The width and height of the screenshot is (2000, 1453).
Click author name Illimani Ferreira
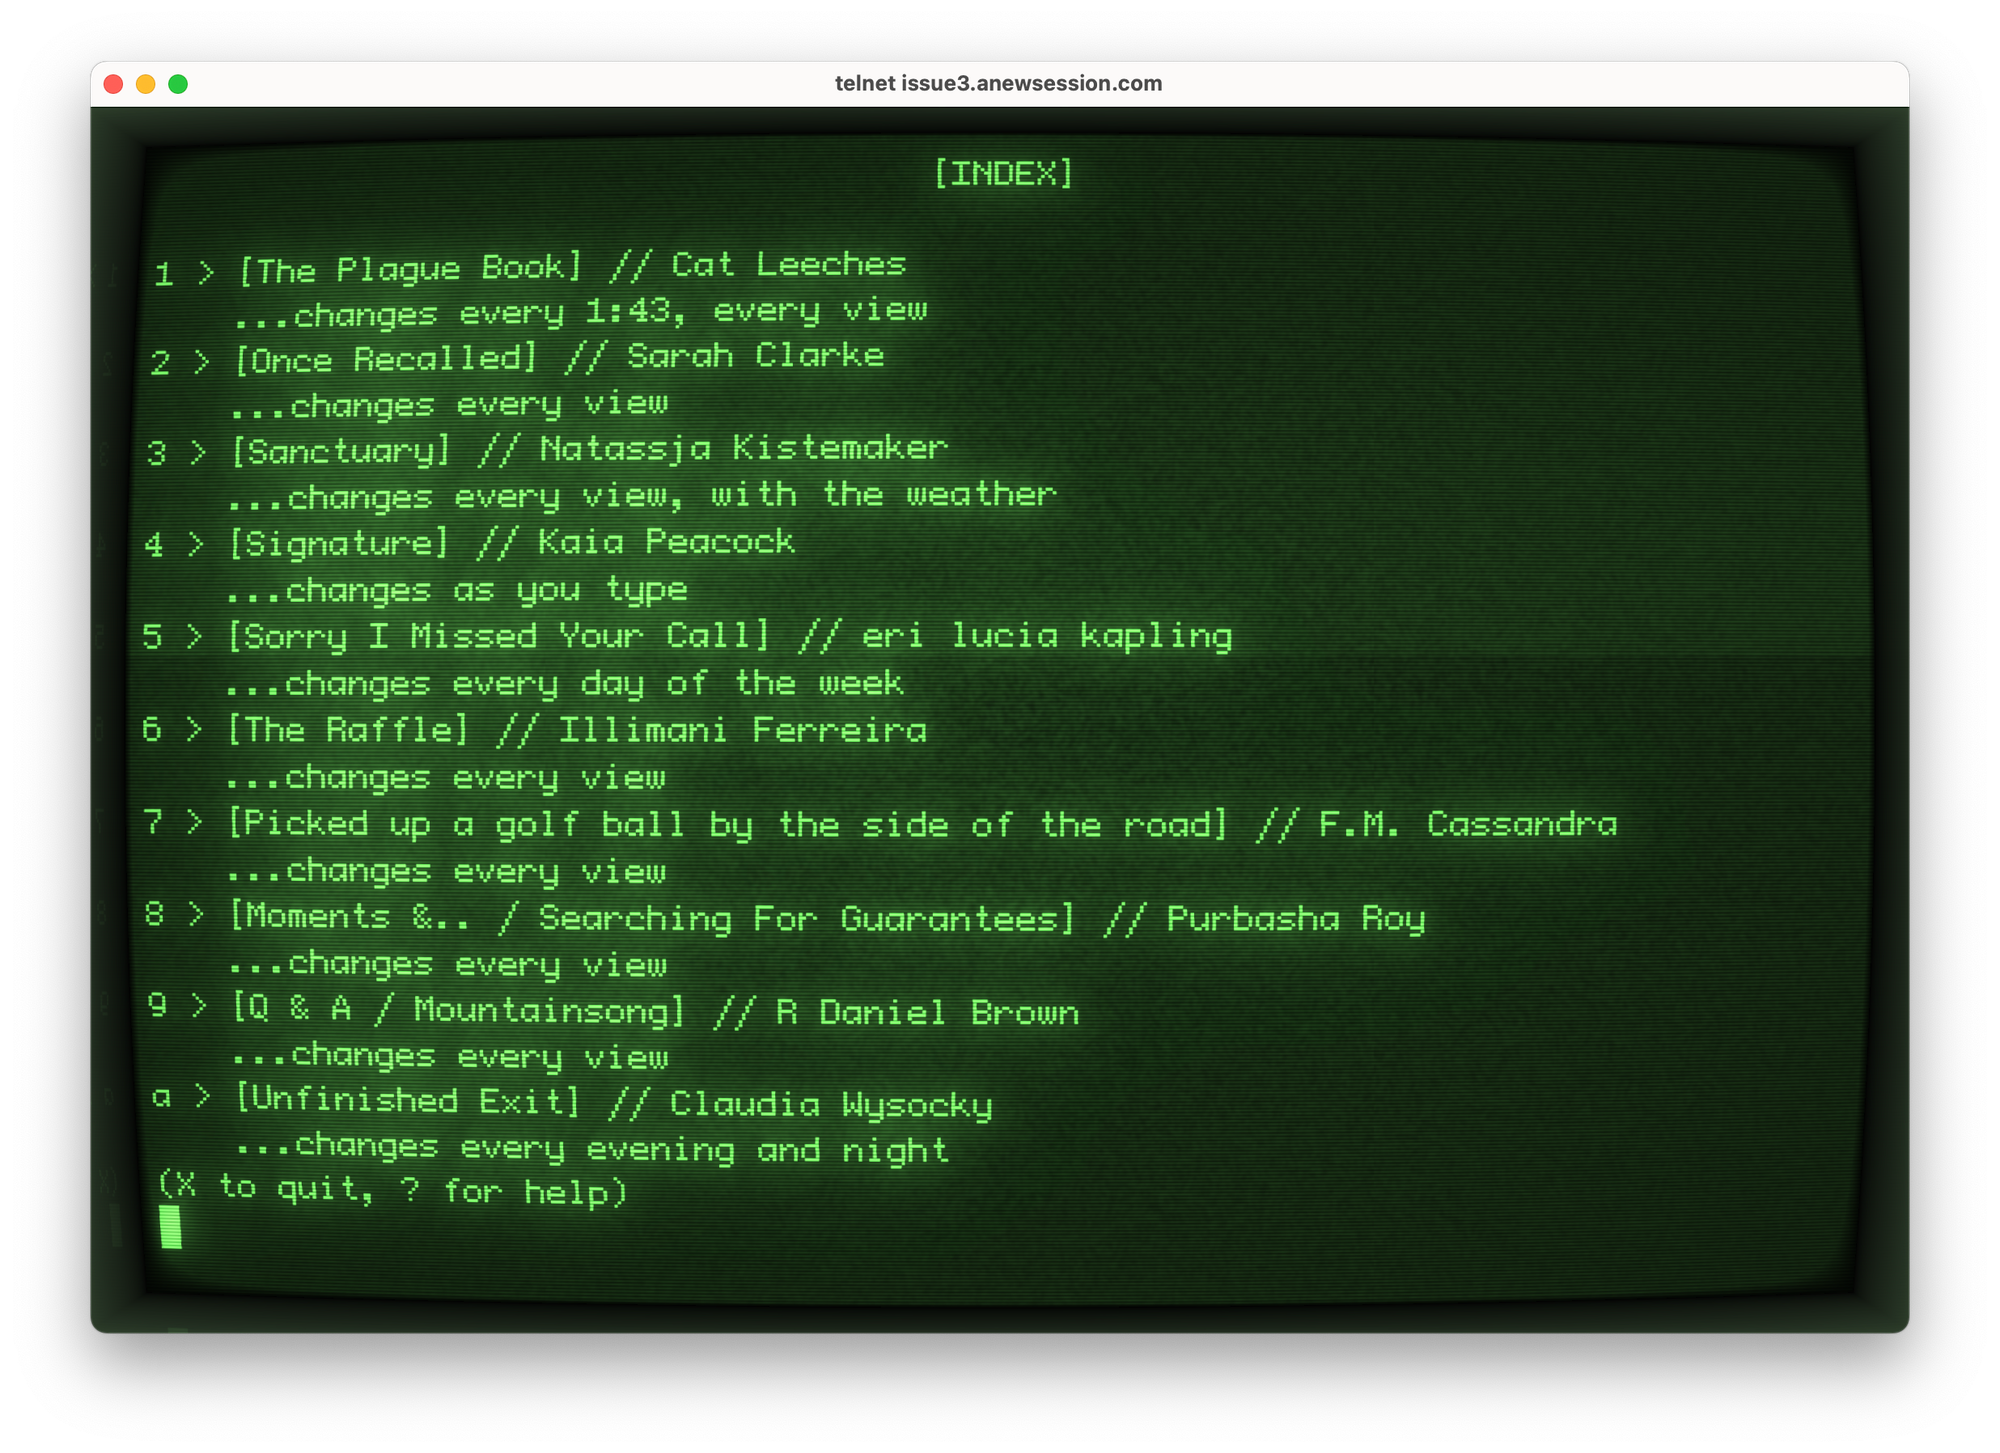(742, 730)
